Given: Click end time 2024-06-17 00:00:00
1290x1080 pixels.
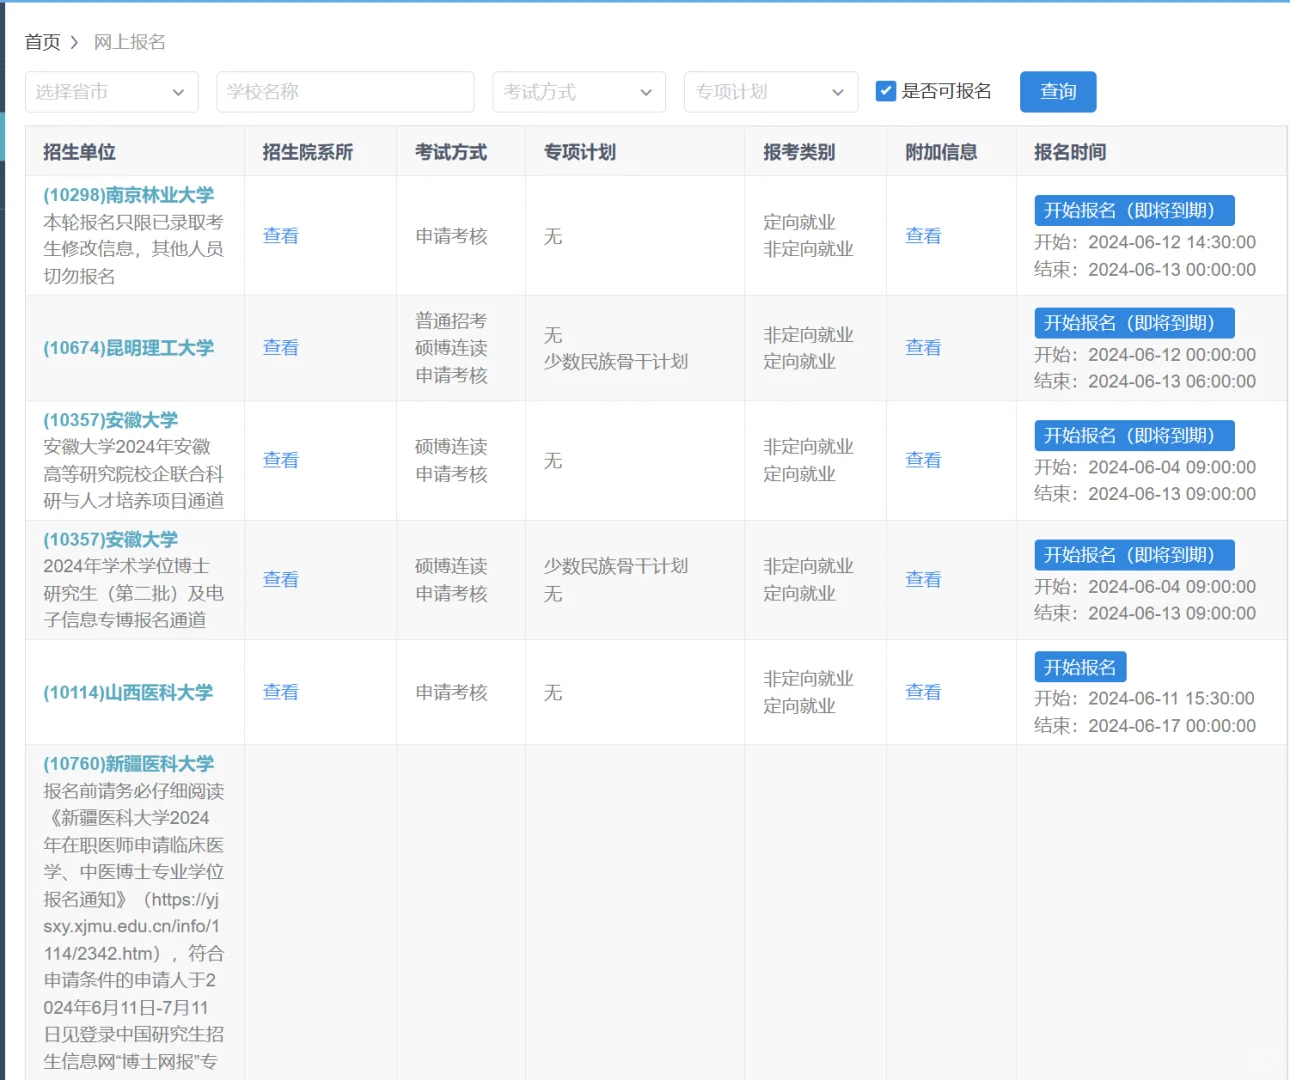Looking at the screenshot, I should pyautogui.click(x=1172, y=726).
